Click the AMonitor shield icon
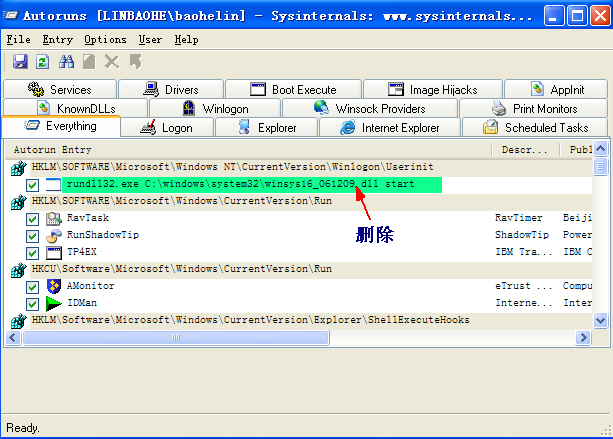The width and height of the screenshot is (613, 439). [54, 287]
